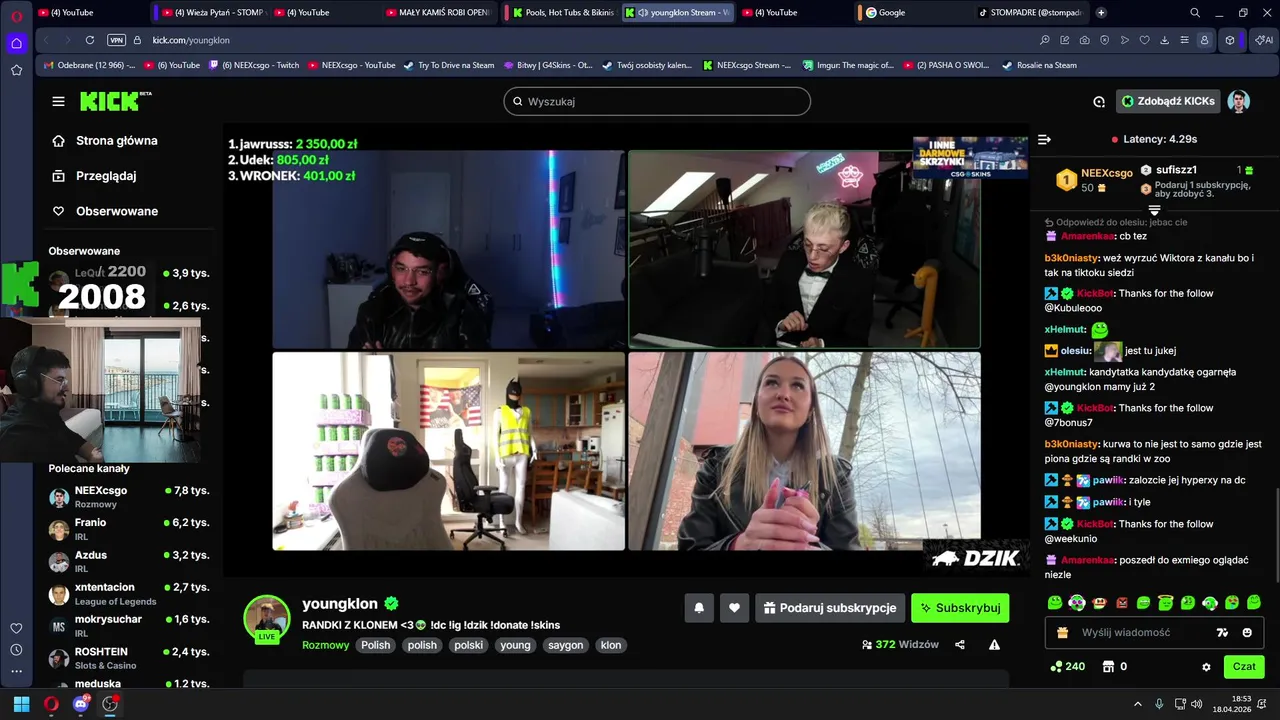
Task: Click the Podaruj subskrypcje button
Action: [830, 608]
